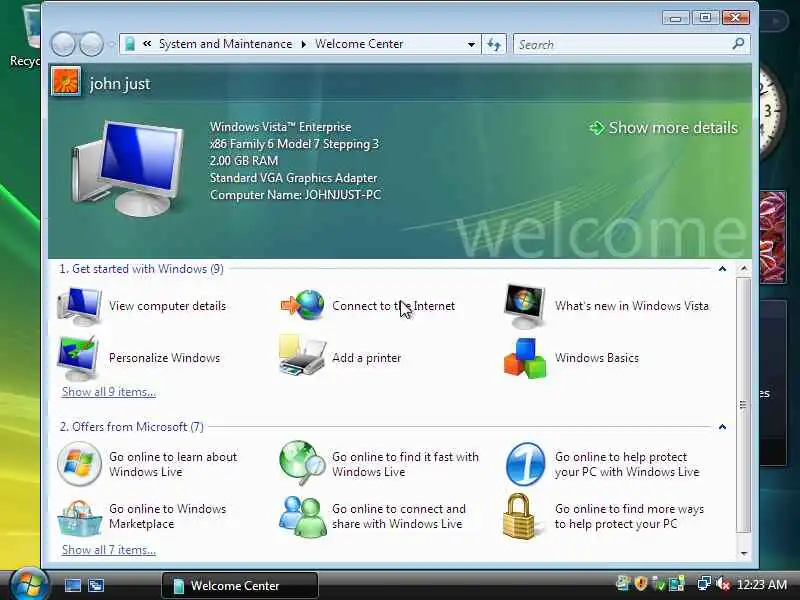Open What's new in Windows Vista label
Screen dimensions: 800x600
pos(632,306)
